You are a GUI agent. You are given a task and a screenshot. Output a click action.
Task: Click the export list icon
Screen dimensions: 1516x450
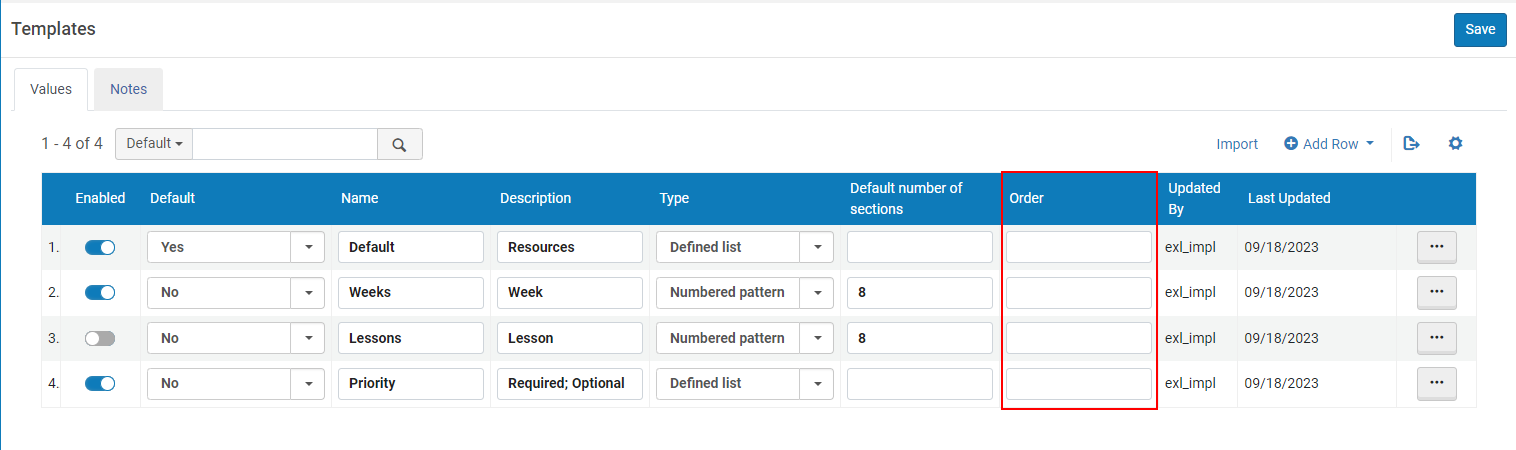pyautogui.click(x=1411, y=144)
